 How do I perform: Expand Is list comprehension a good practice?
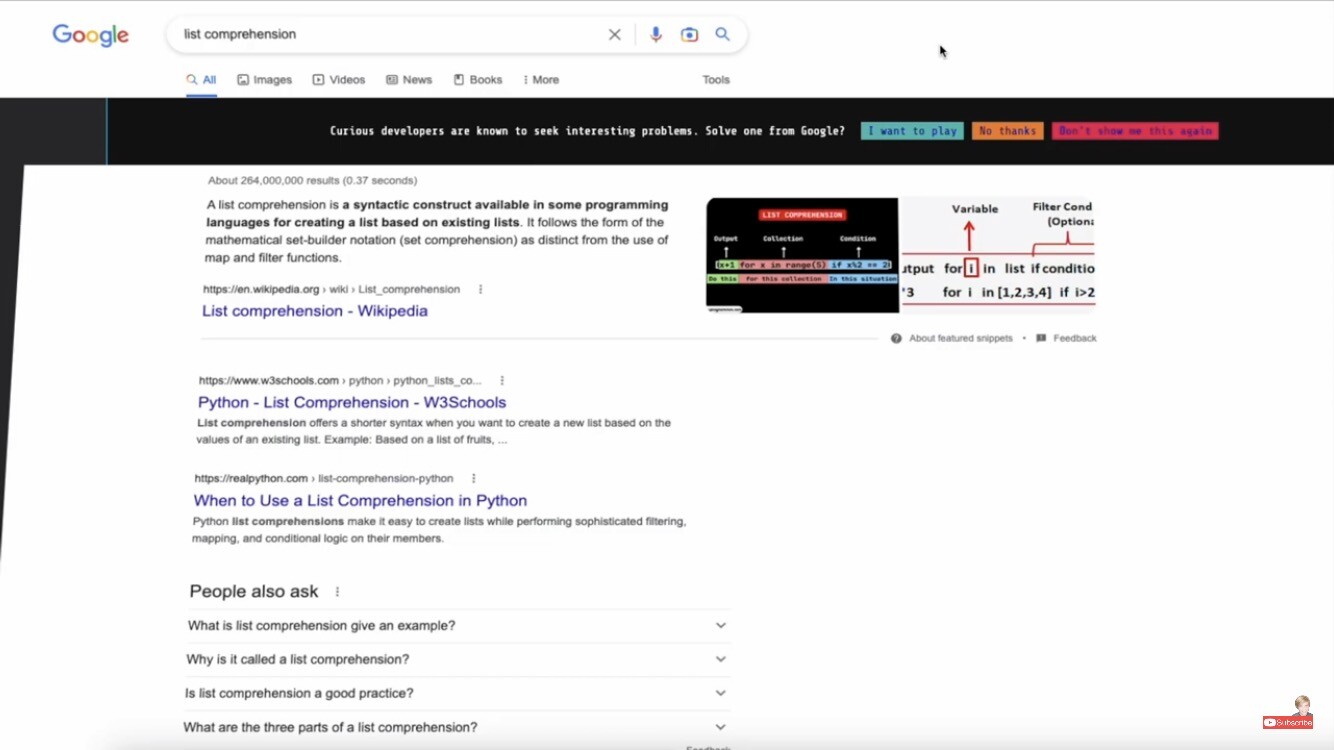[x=456, y=693]
